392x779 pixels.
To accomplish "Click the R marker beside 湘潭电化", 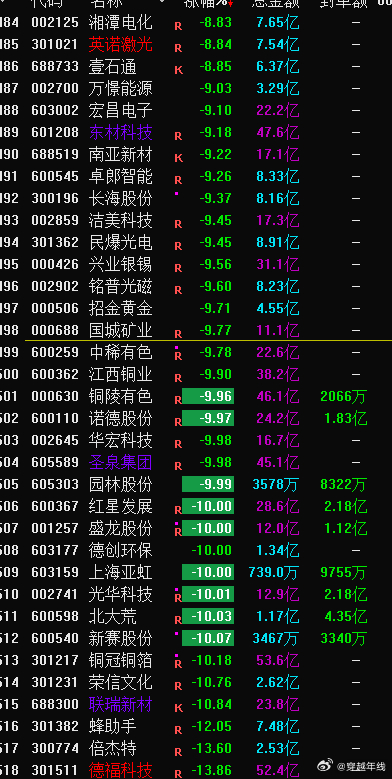I will tap(178, 26).
